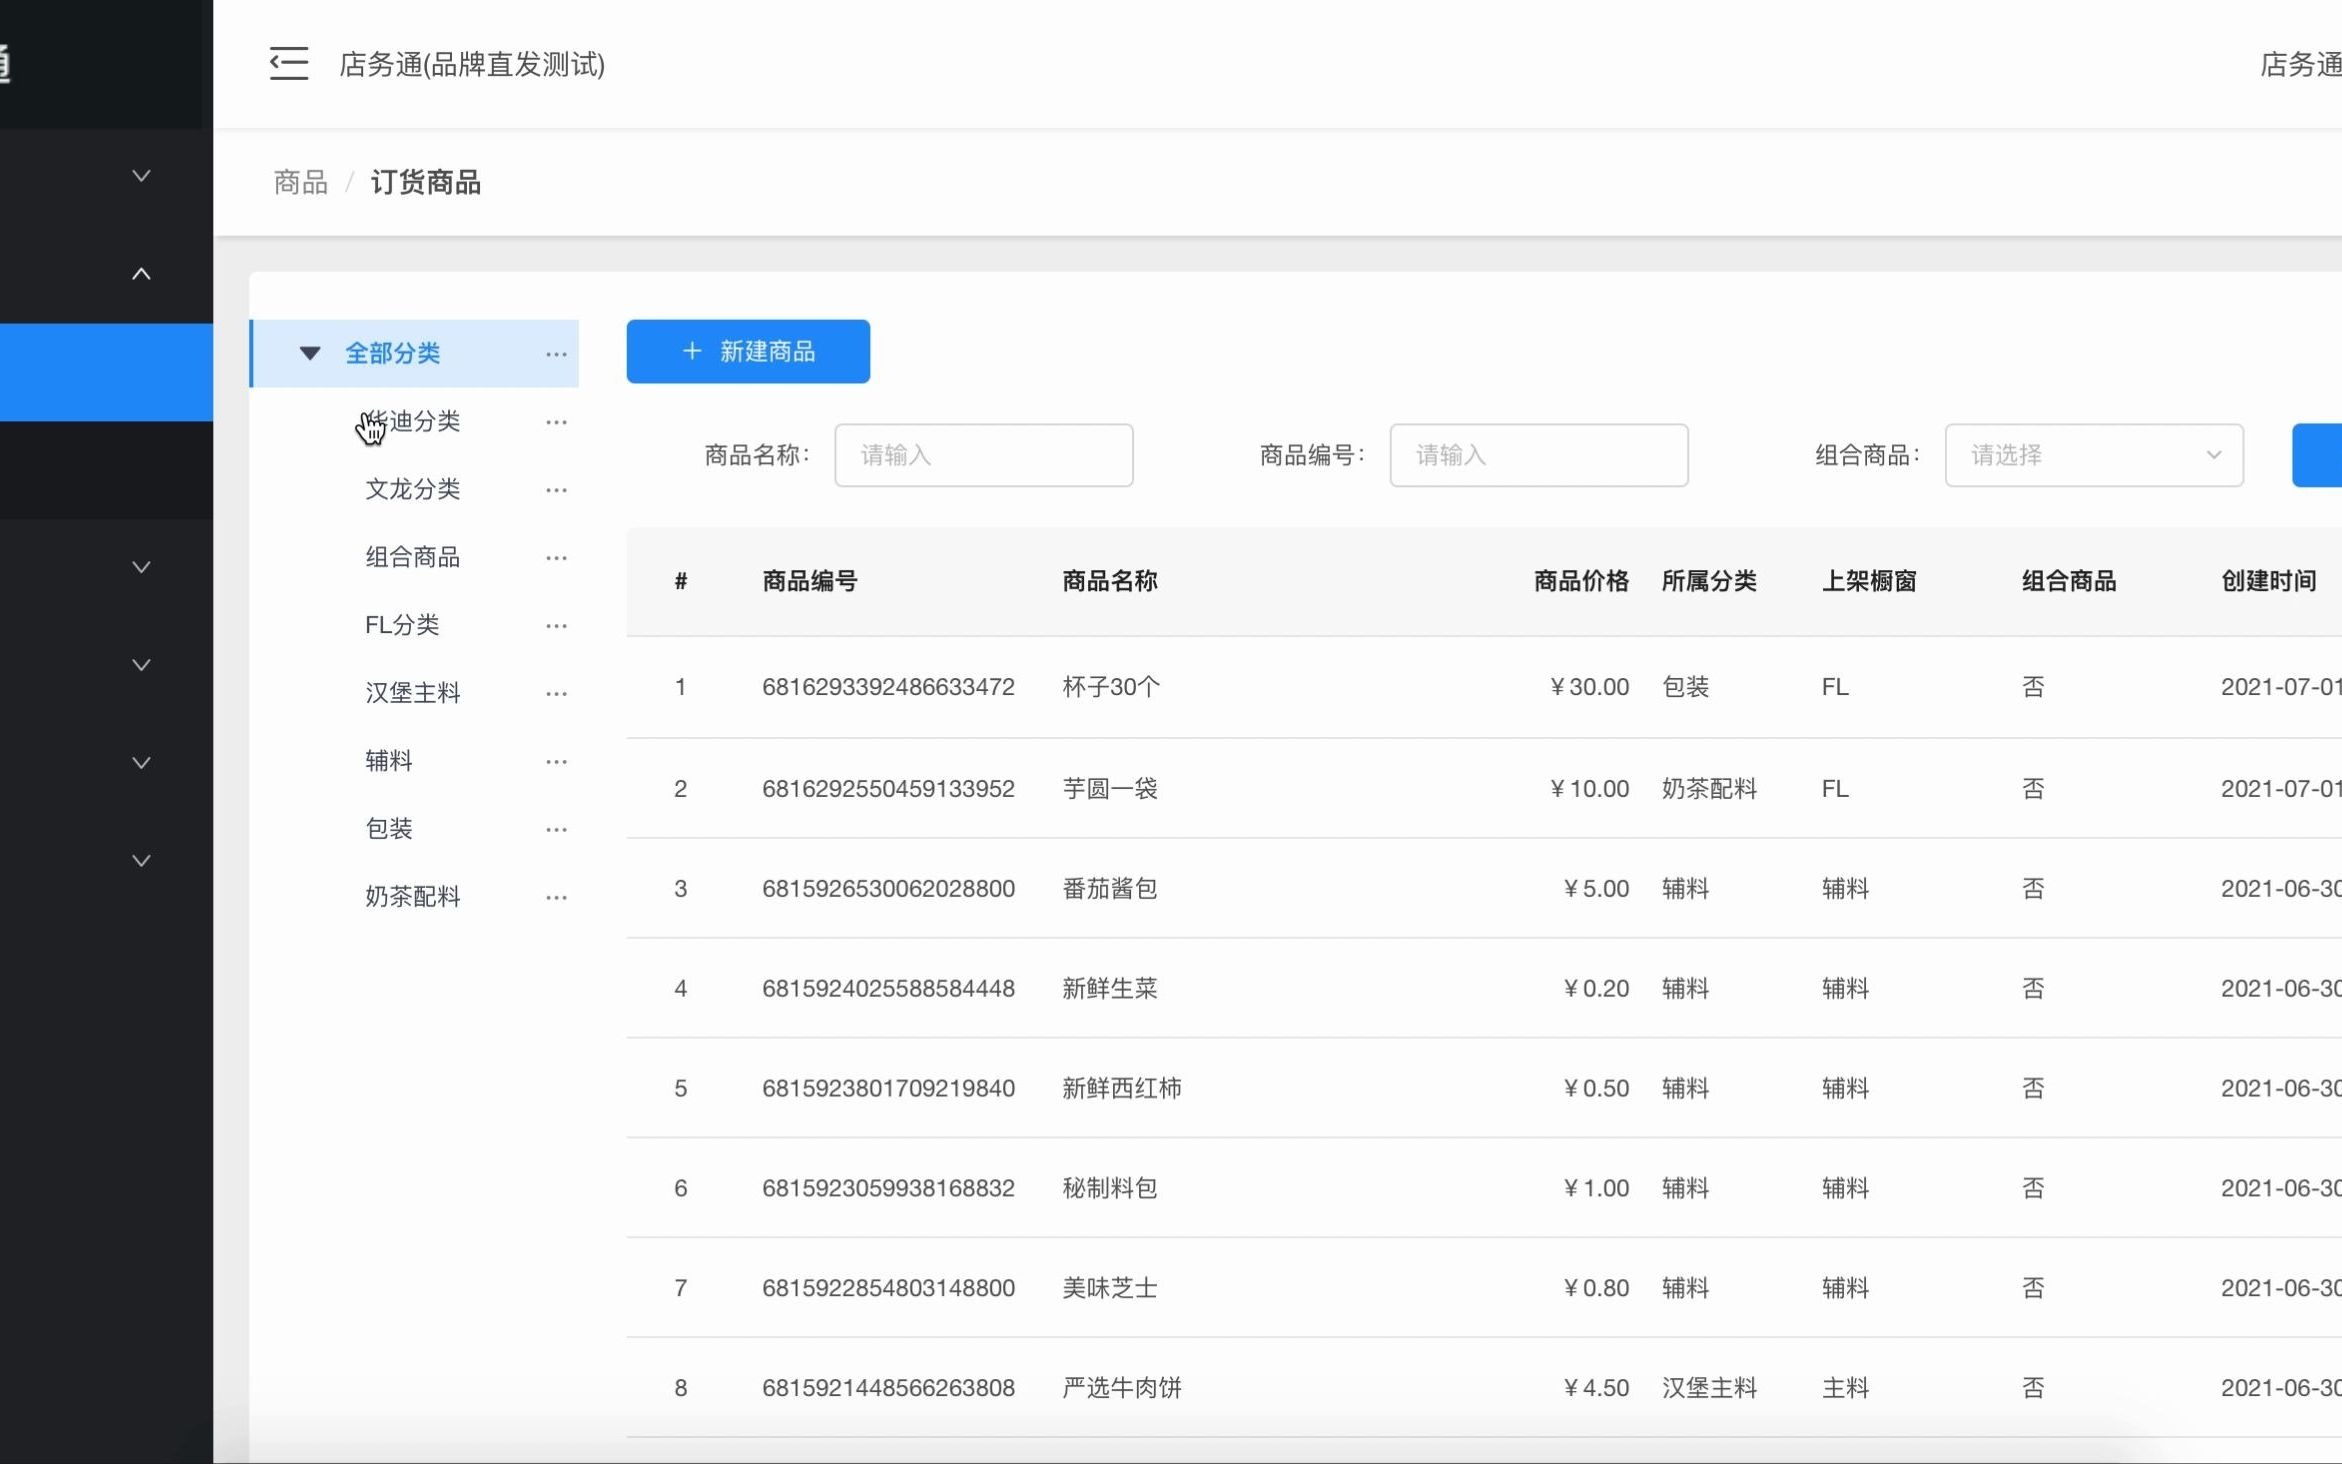Image resolution: width=2342 pixels, height=1464 pixels.
Task: Click the price ¥5.00
Action: click(1596, 889)
